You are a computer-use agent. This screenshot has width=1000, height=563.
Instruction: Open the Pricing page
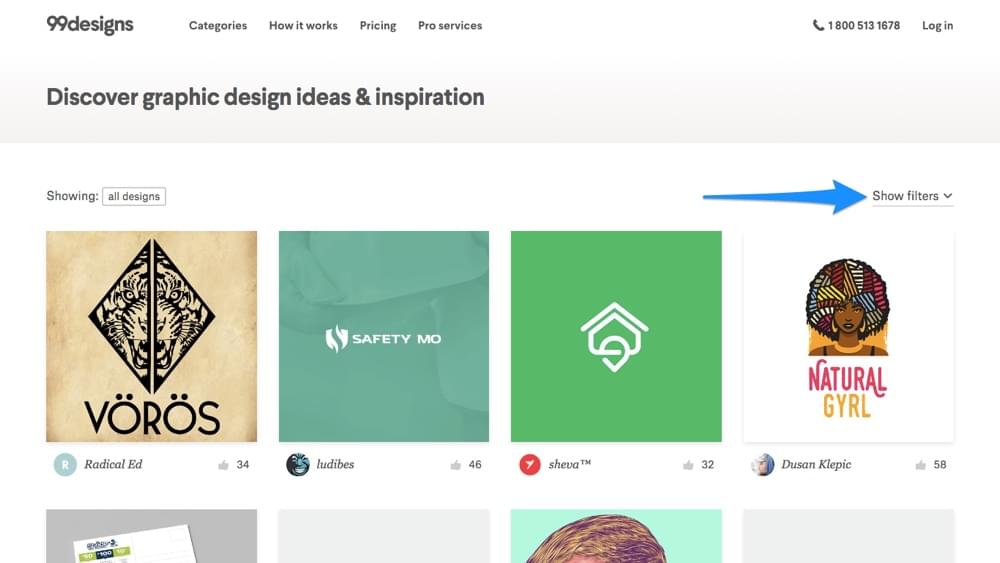(378, 26)
